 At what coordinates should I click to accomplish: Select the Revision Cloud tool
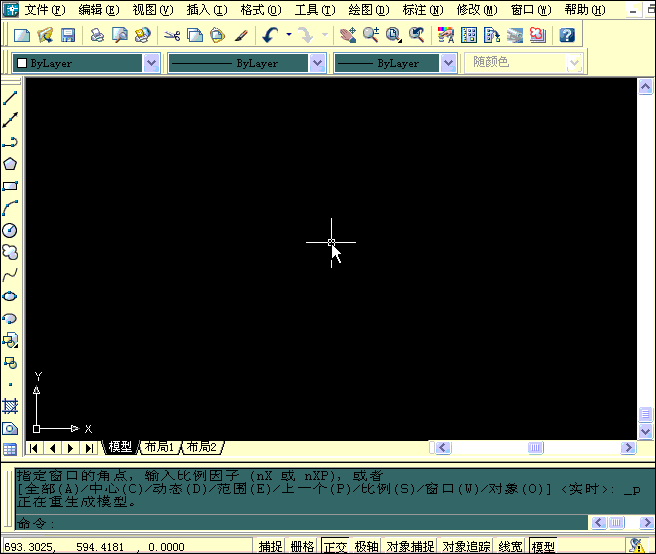[x=10, y=252]
